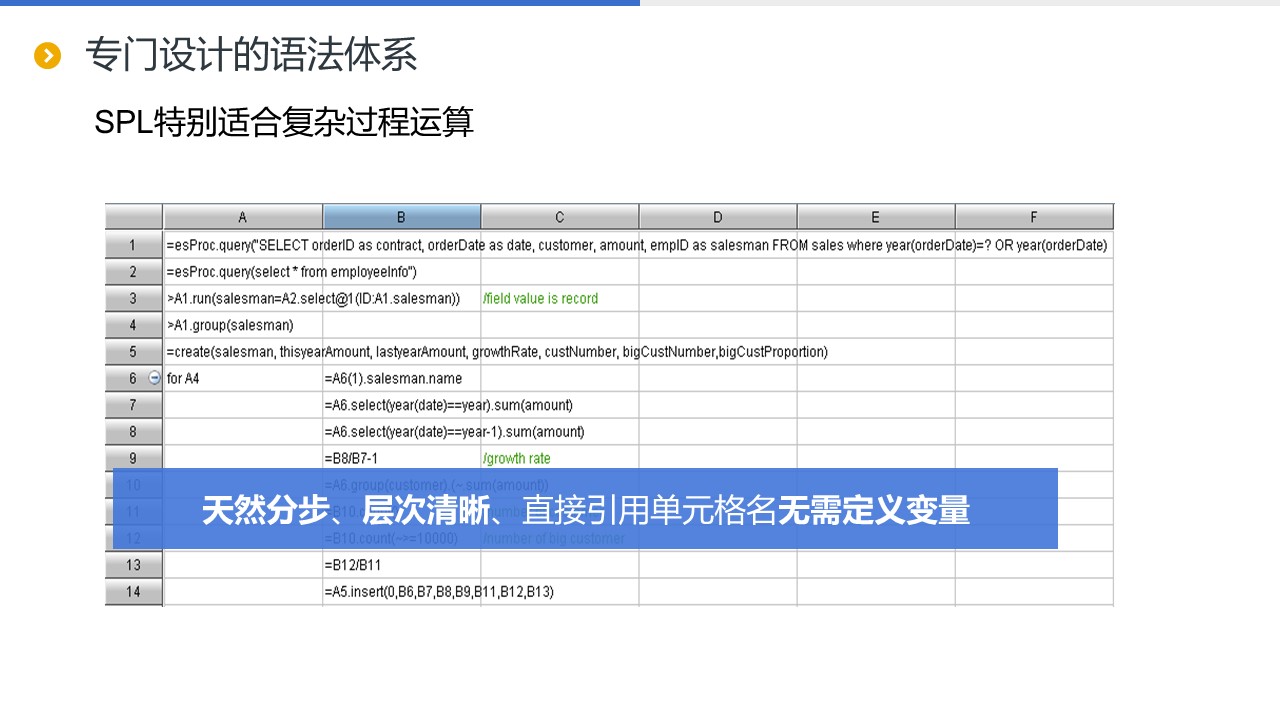Viewport: 1280px width, 720px height.
Task: Select row 14 header
Action: tap(134, 592)
